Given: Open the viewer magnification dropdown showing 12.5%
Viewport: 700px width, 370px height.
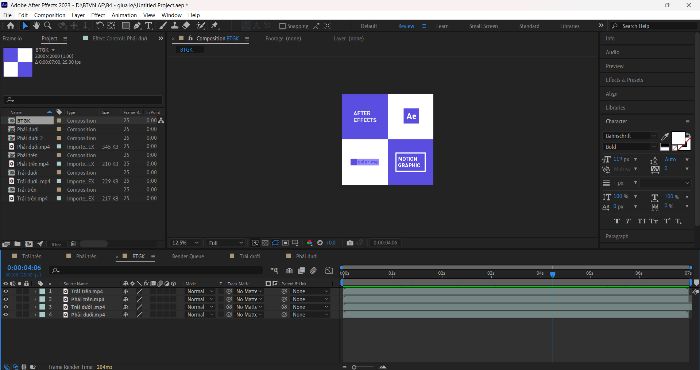Looking at the screenshot, I should pyautogui.click(x=185, y=243).
